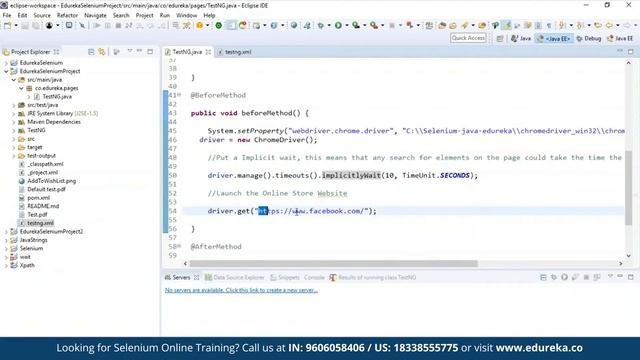
Task: Open Results of running class TestNG tab
Action: coord(373,278)
